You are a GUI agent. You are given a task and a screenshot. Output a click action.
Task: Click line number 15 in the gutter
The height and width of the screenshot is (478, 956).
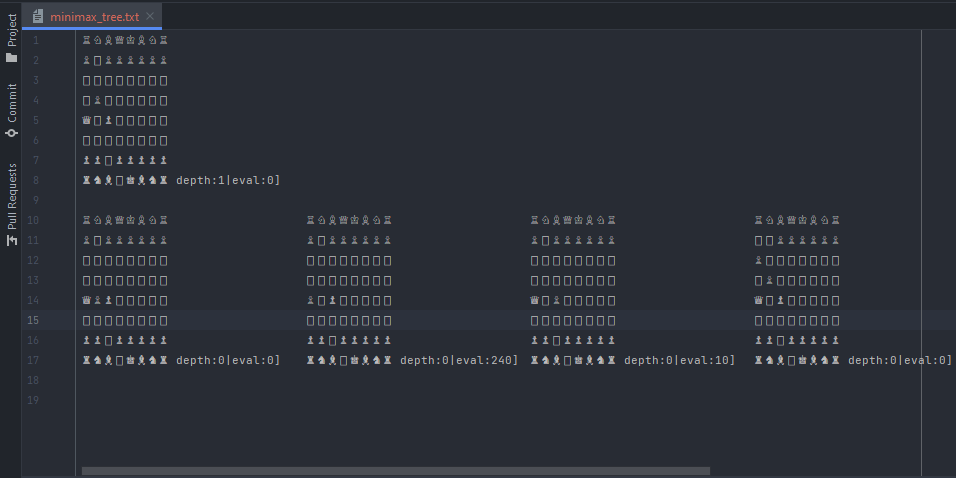pyautogui.click(x=33, y=320)
